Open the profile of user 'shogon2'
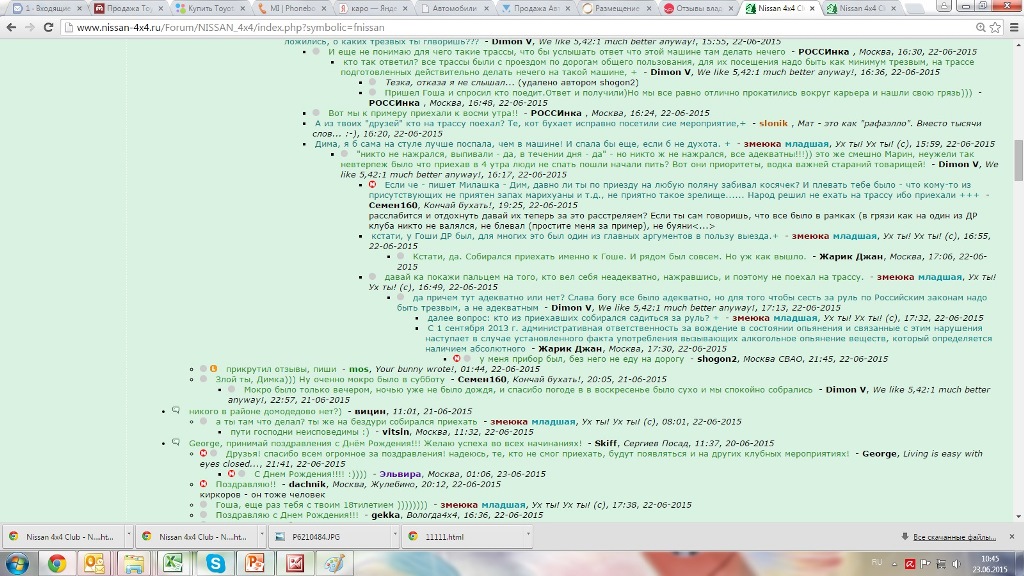Image resolution: width=1024 pixels, height=576 pixels. click(717, 359)
